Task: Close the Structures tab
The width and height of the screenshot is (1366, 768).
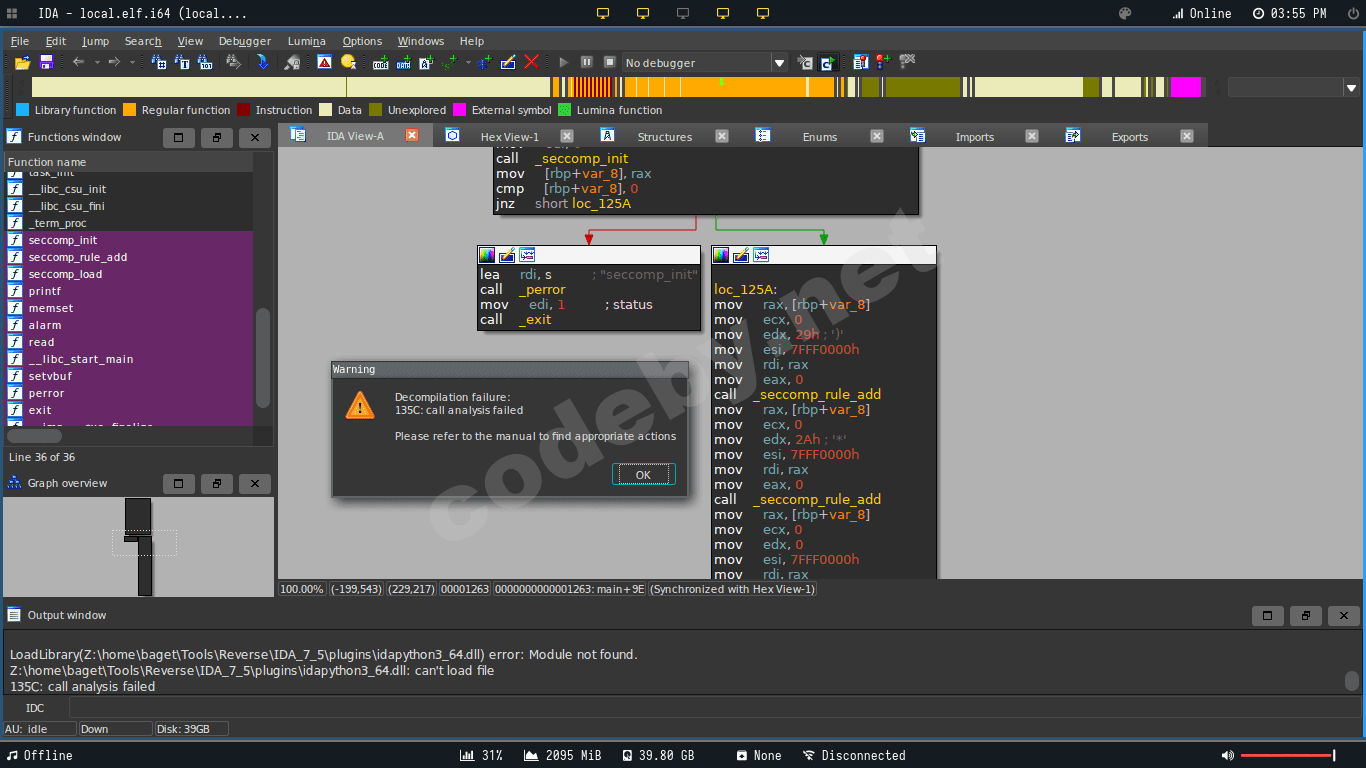Action: click(x=722, y=137)
